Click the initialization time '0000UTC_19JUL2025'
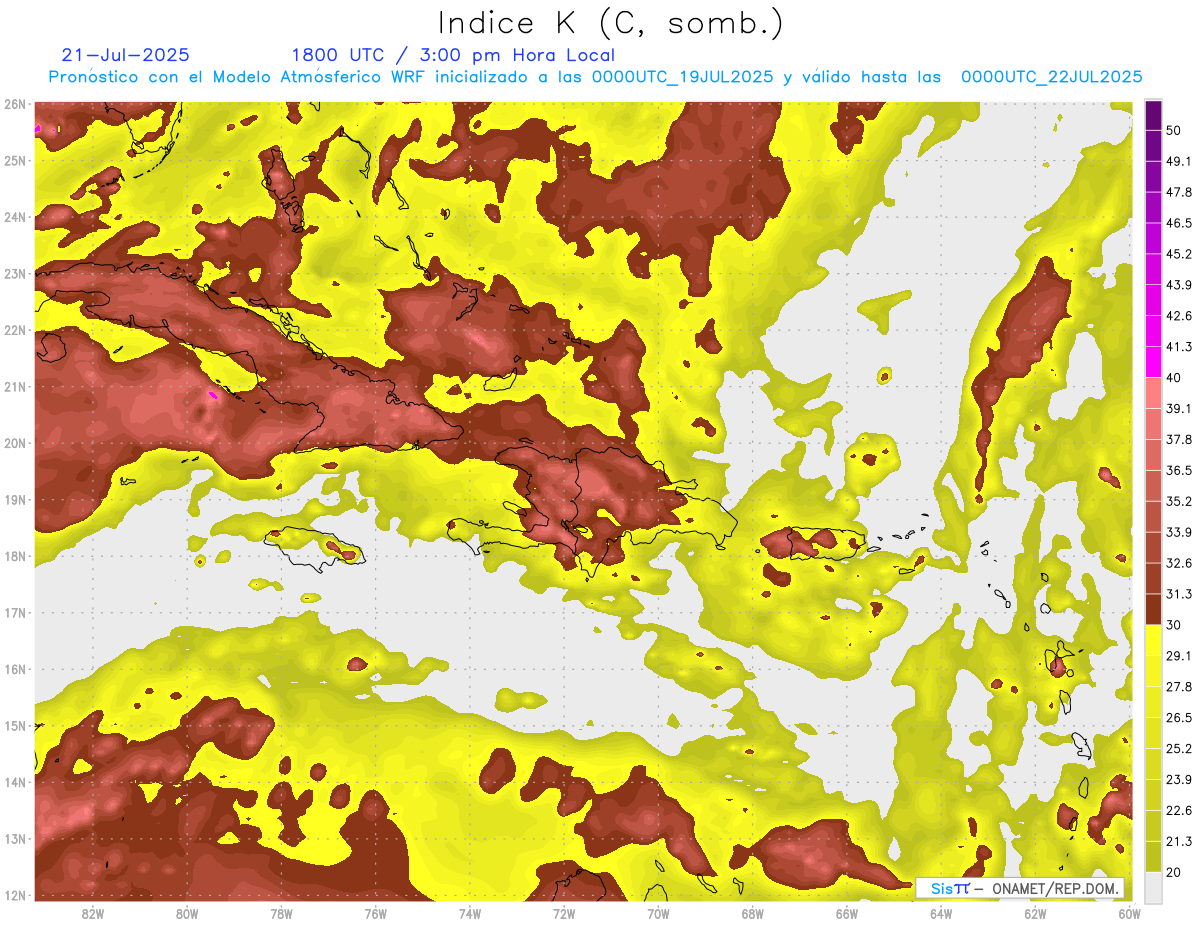 pyautogui.click(x=682, y=77)
